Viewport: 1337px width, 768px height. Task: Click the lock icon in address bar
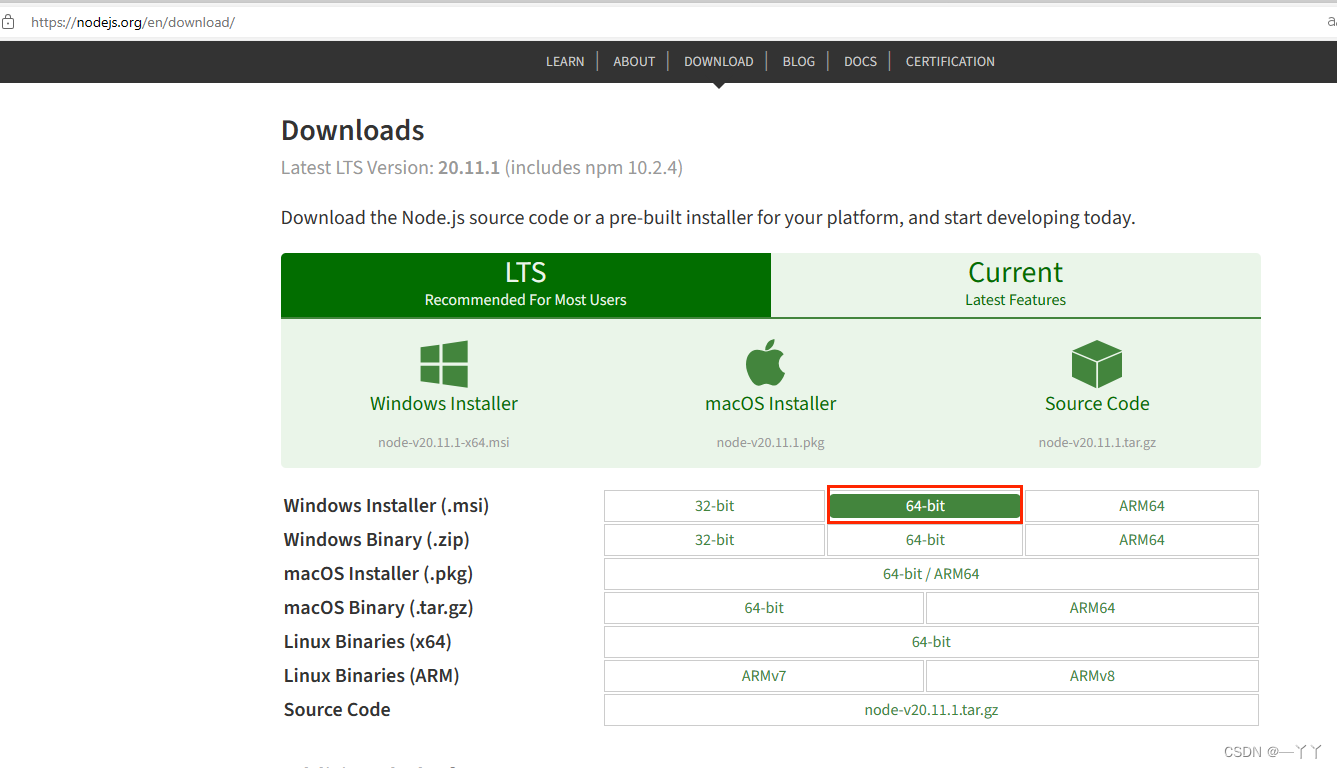tap(9, 22)
